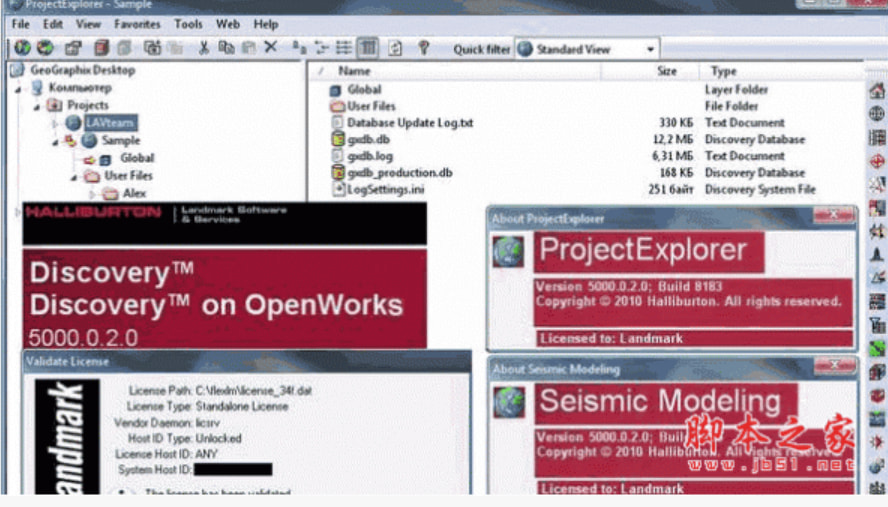Open the Tools menu

tap(188, 23)
